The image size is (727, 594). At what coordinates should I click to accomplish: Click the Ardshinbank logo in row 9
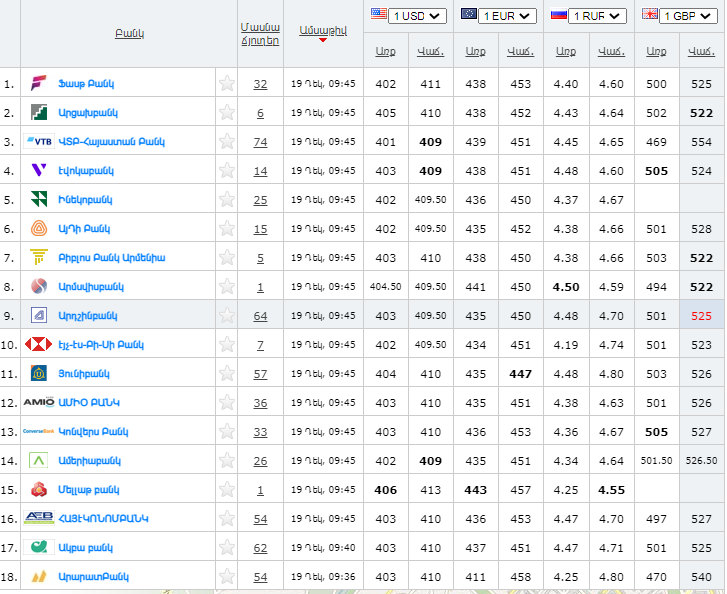point(39,315)
